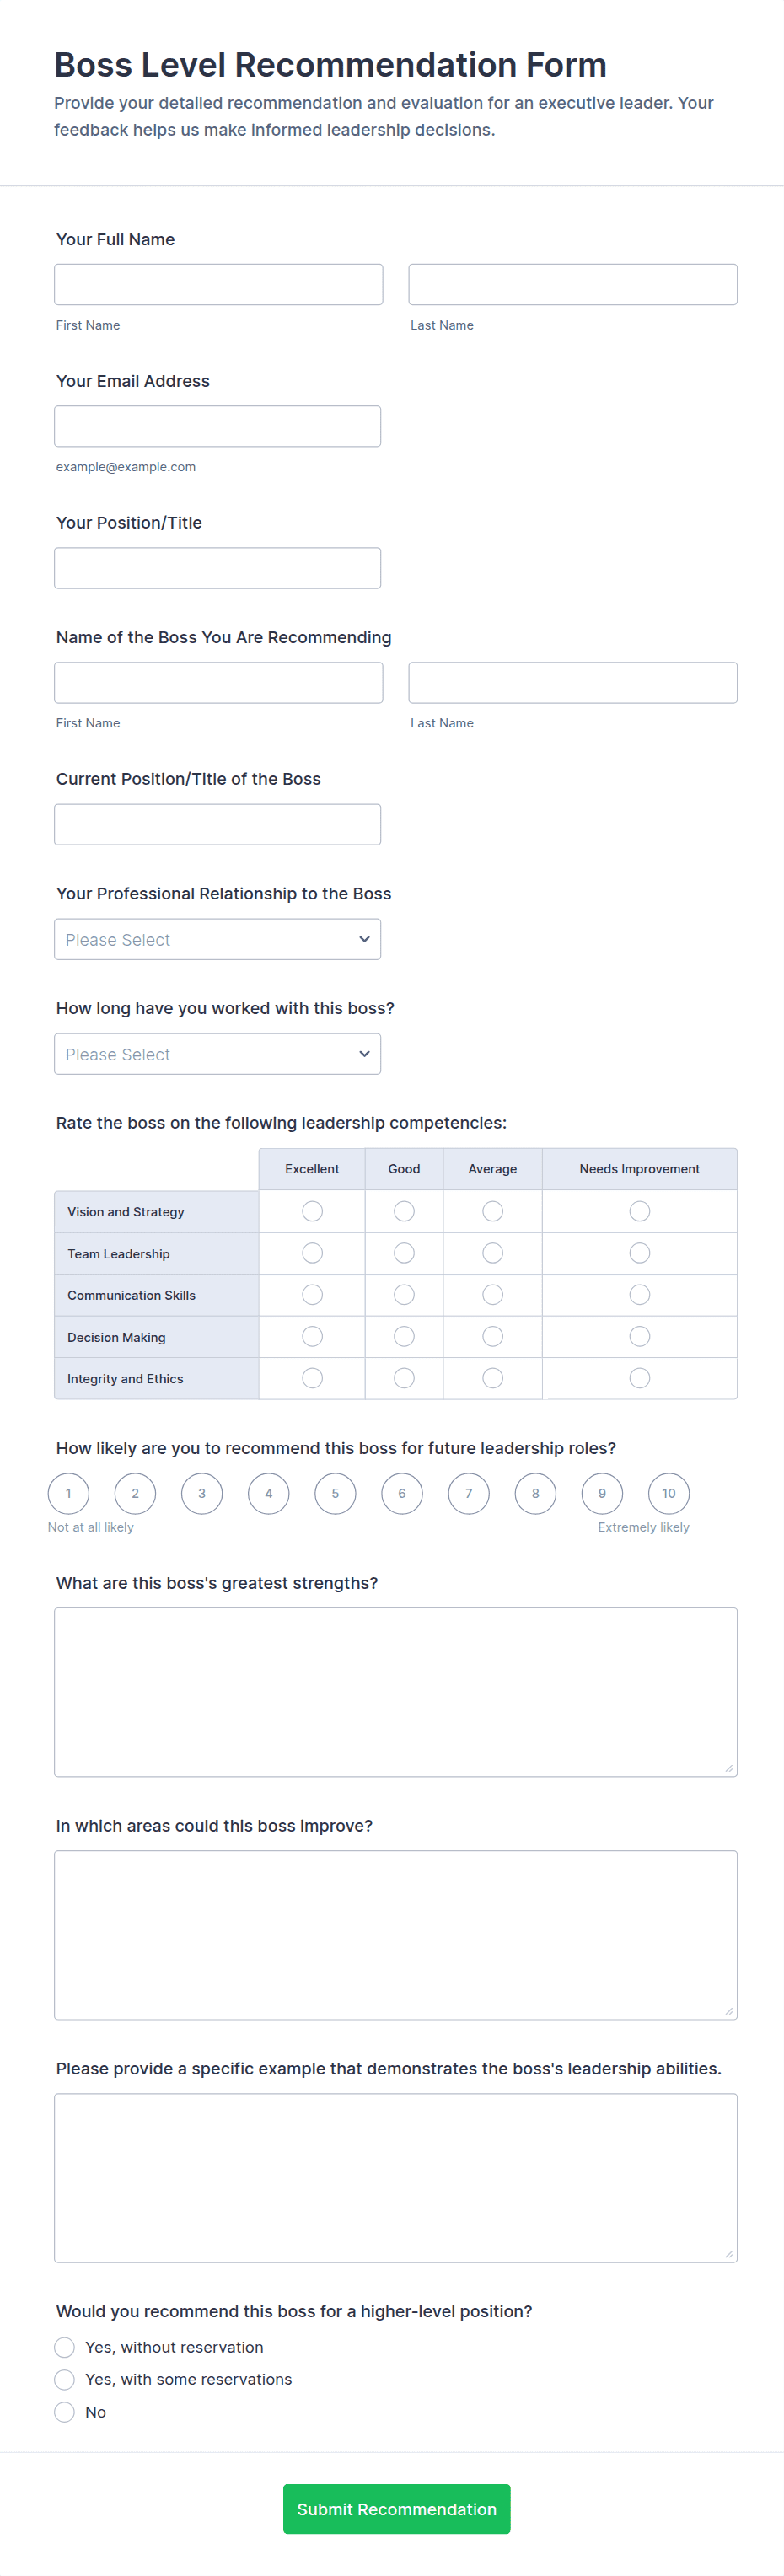The width and height of the screenshot is (784, 2576).
Task: Click the greatest strengths text area
Action: click(395, 1692)
